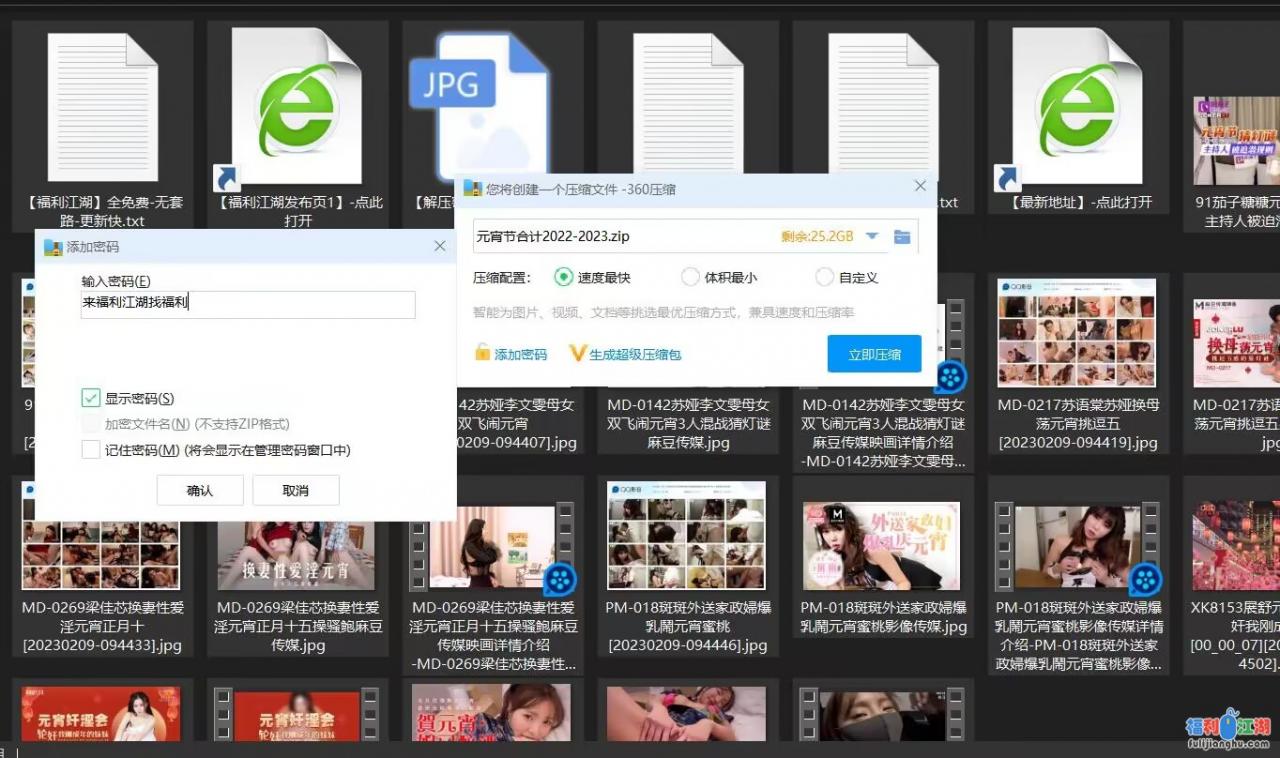Click inside the password input field
1280x758 pixels.
point(246,305)
